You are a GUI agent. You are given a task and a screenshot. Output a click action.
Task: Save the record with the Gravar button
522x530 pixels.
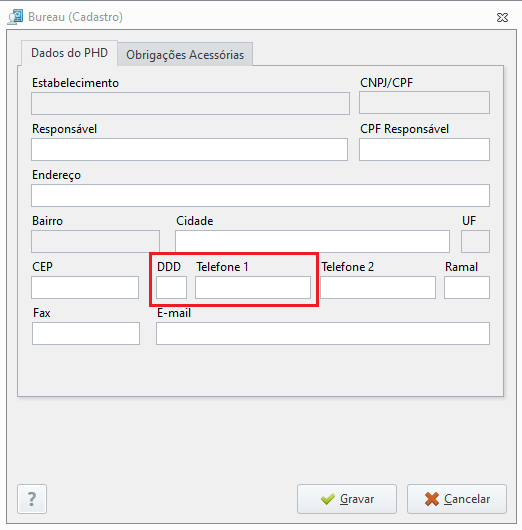[x=347, y=499]
